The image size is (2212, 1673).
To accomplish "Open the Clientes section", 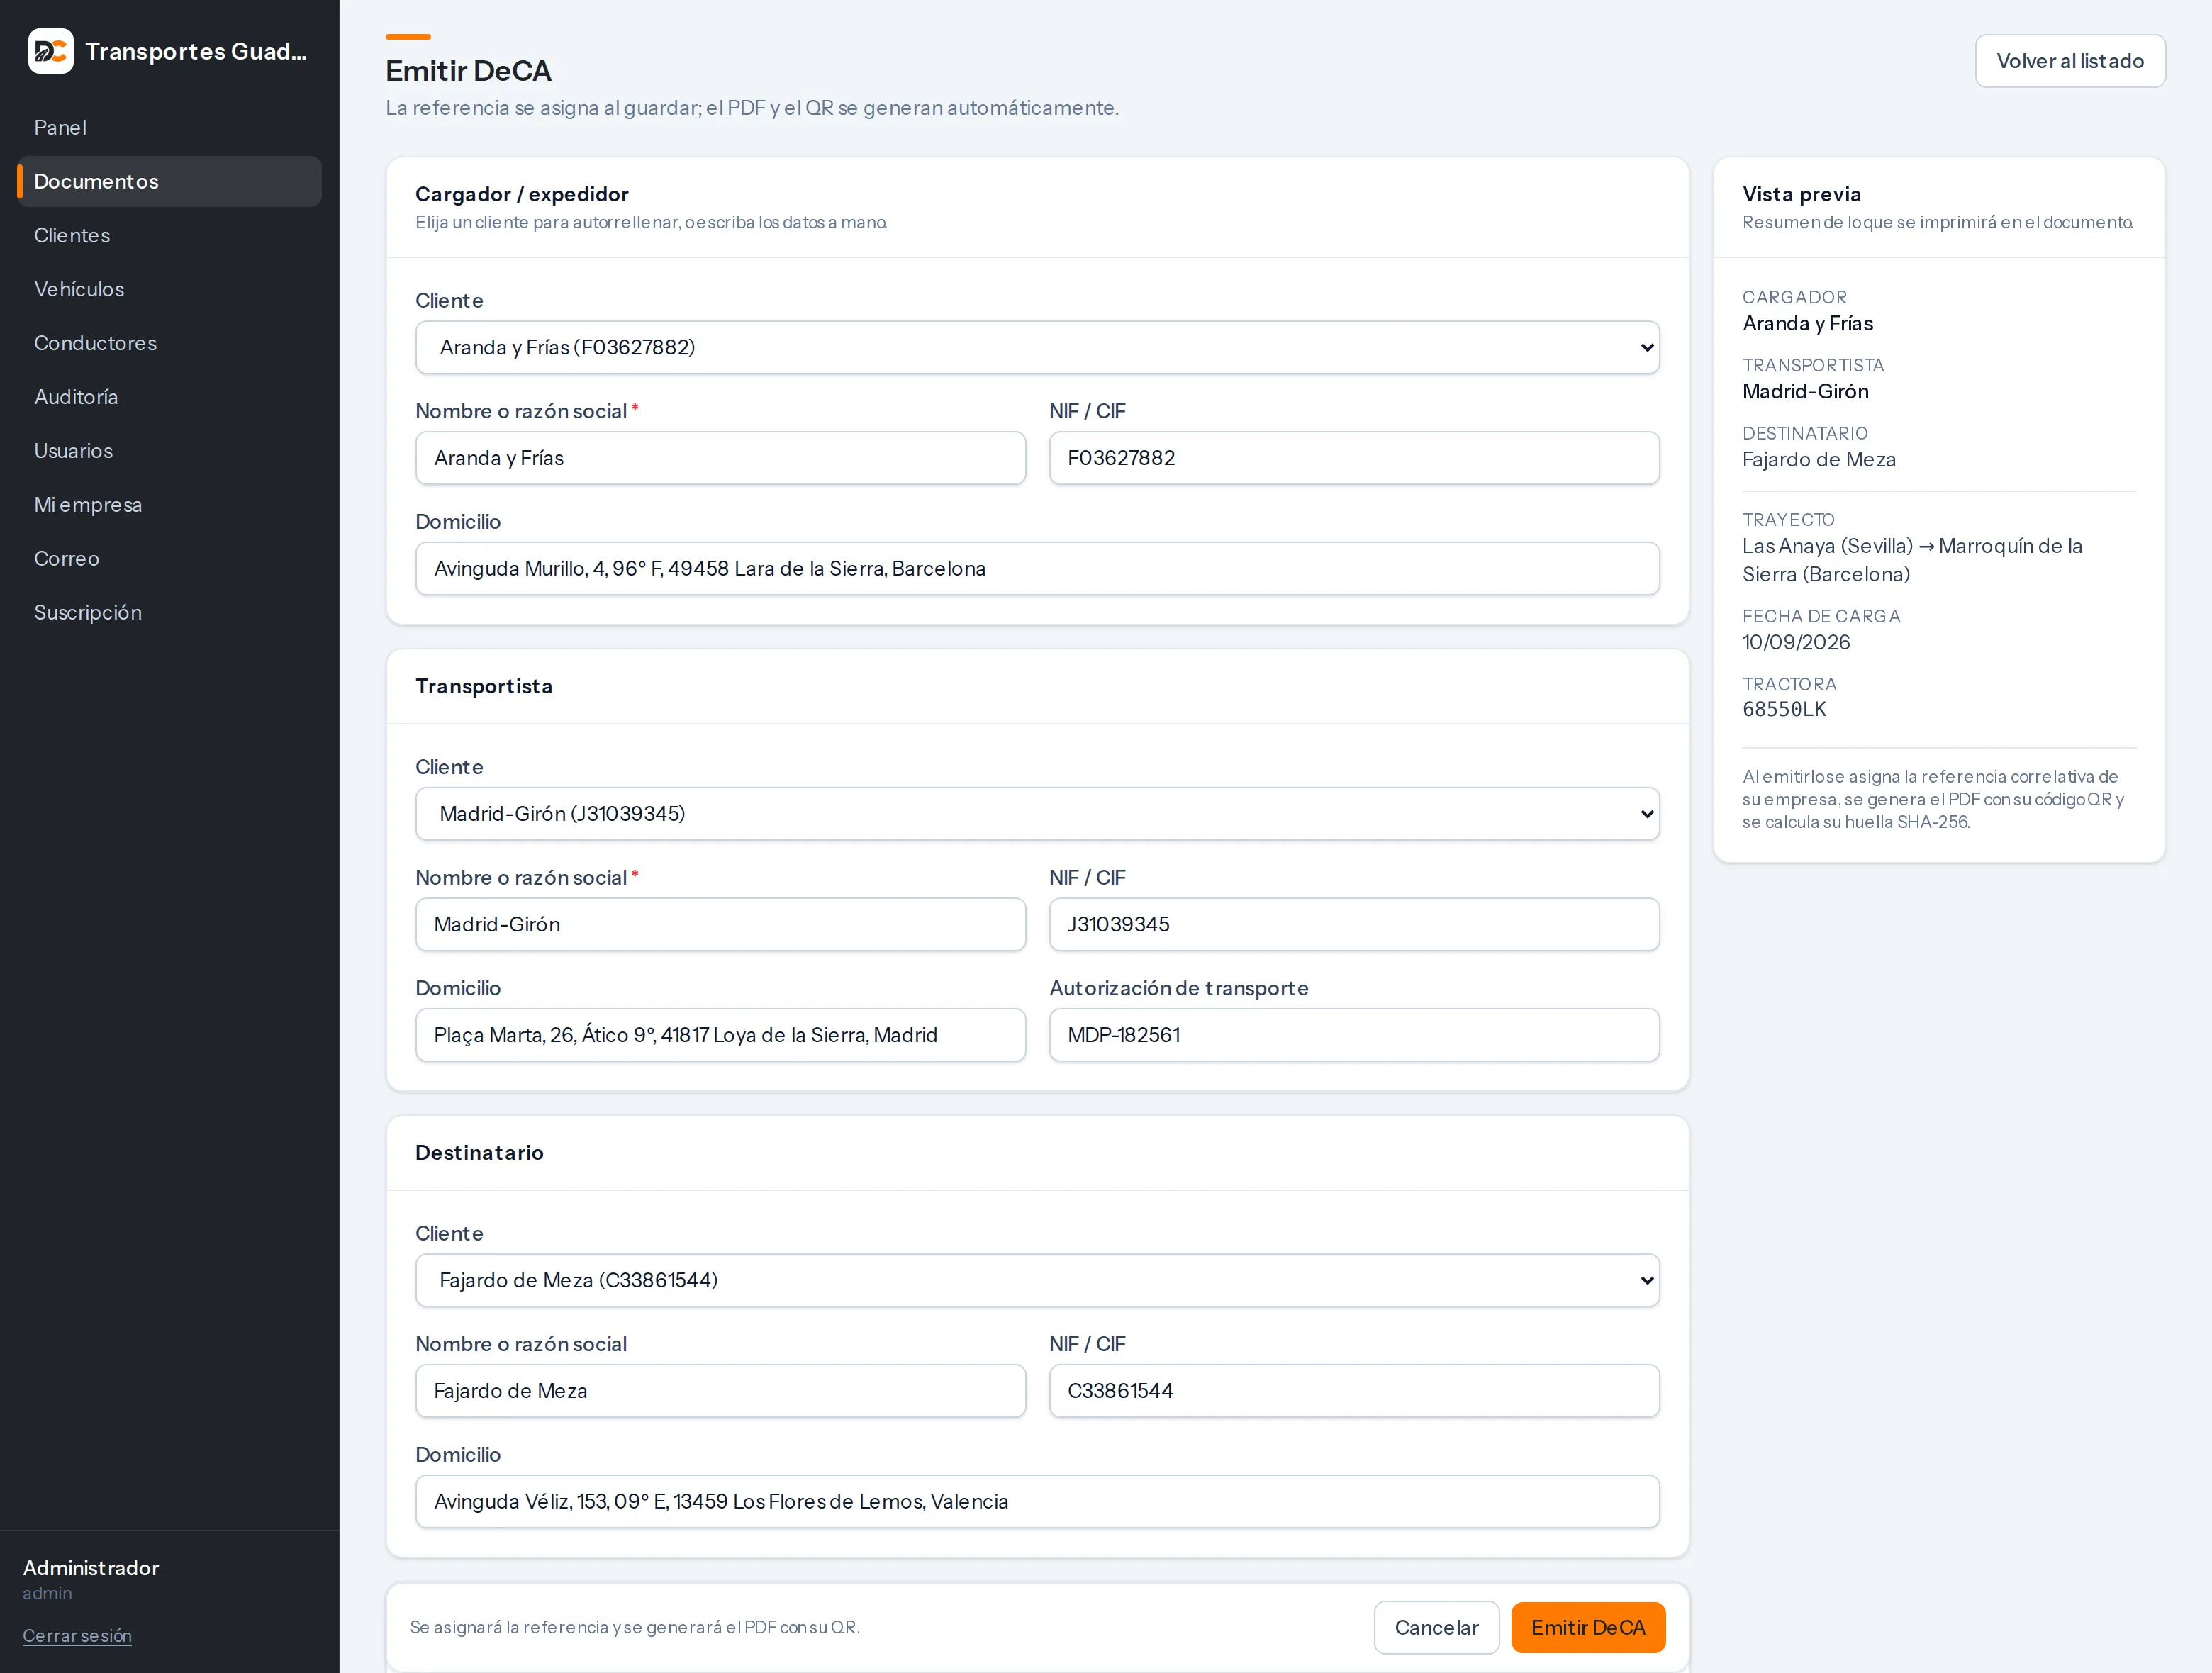I will coord(169,235).
